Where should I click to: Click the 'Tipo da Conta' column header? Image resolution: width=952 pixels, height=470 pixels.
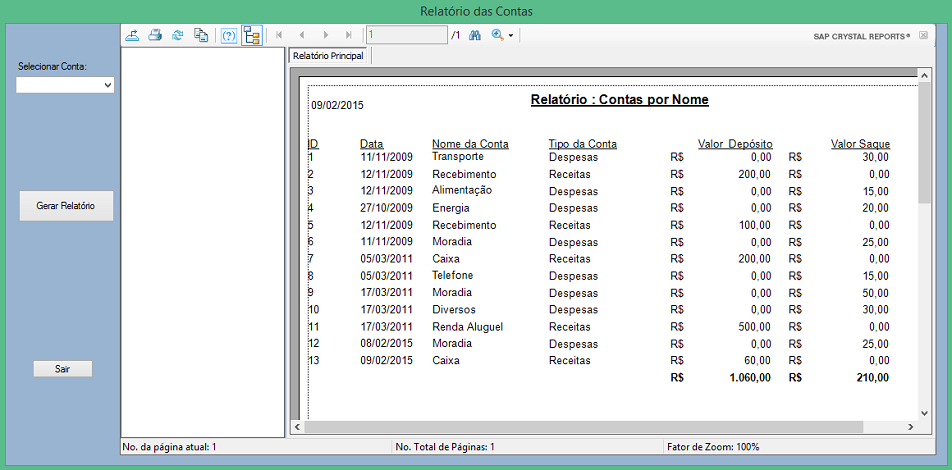click(x=583, y=144)
